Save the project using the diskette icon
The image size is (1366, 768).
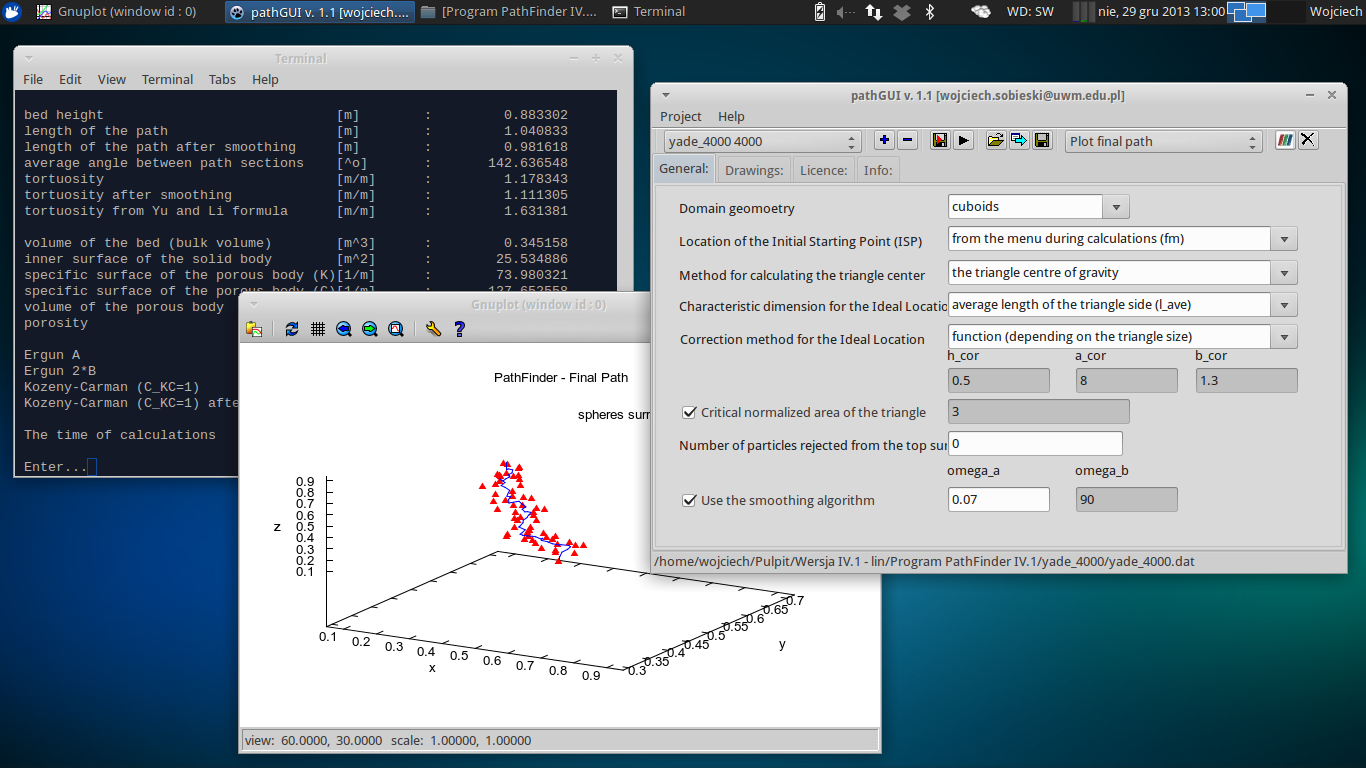(x=1042, y=140)
